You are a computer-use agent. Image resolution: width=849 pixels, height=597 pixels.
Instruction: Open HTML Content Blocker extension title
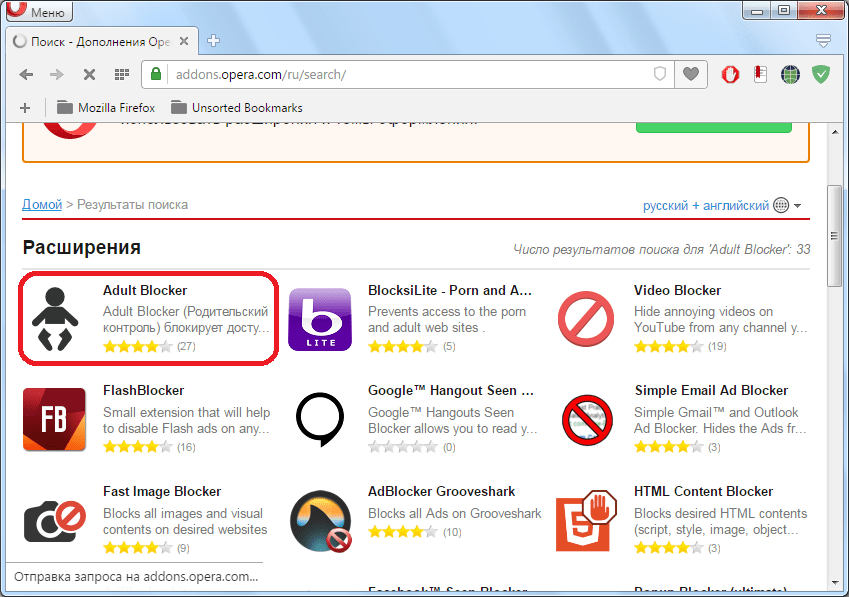(703, 491)
